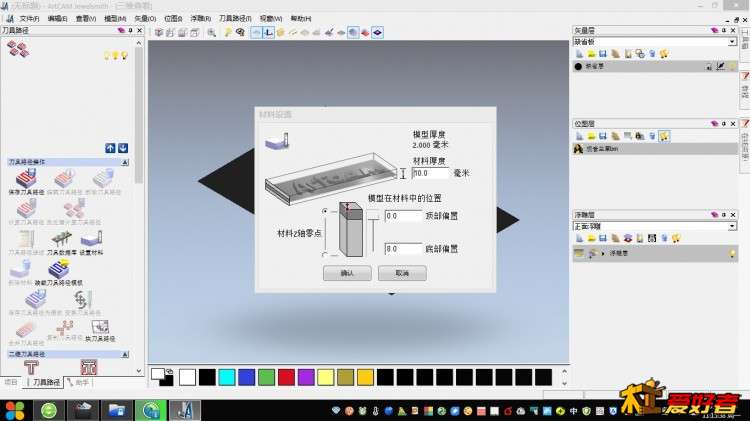Close the 刀具路径 panel
The height and width of the screenshot is (421, 750).
coord(140,30)
